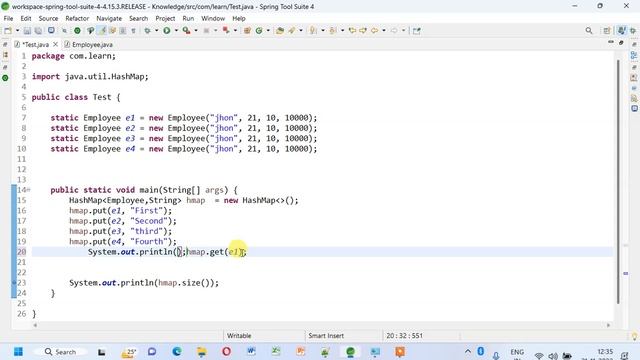This screenshot has height=360, width=640.
Task: Click Writable status bar entry
Action: point(239,336)
